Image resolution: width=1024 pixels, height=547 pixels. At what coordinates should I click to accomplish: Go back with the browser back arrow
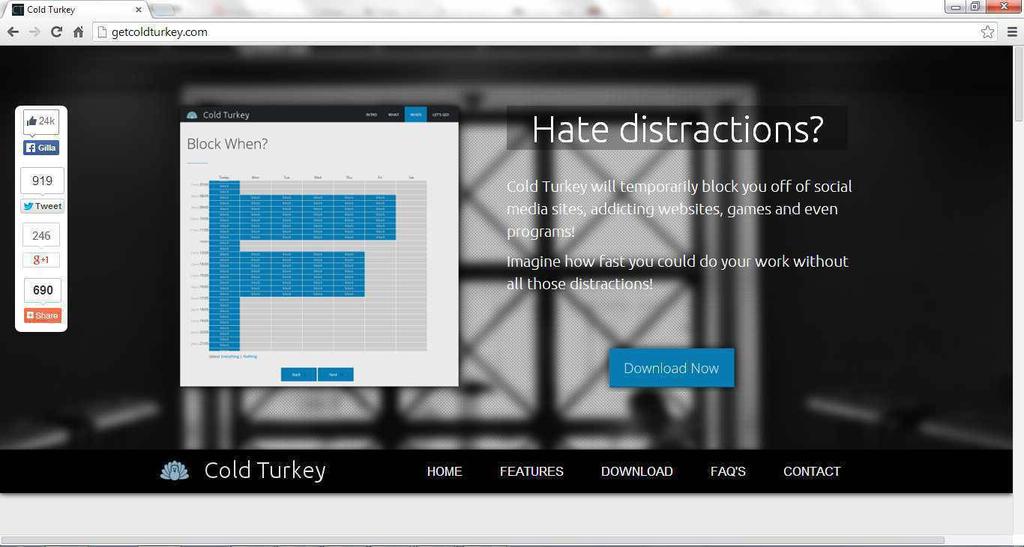pos(12,32)
